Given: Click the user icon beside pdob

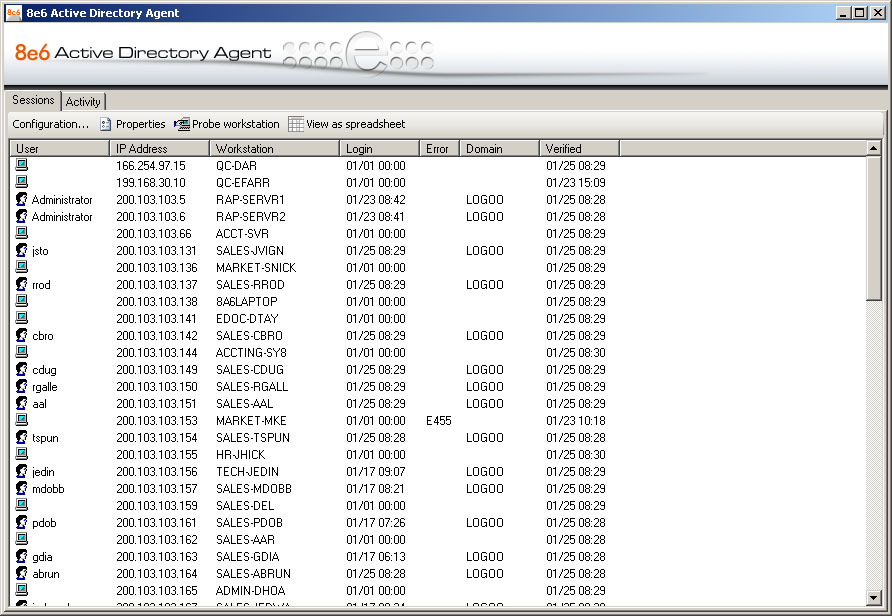Looking at the screenshot, I should (x=22, y=522).
